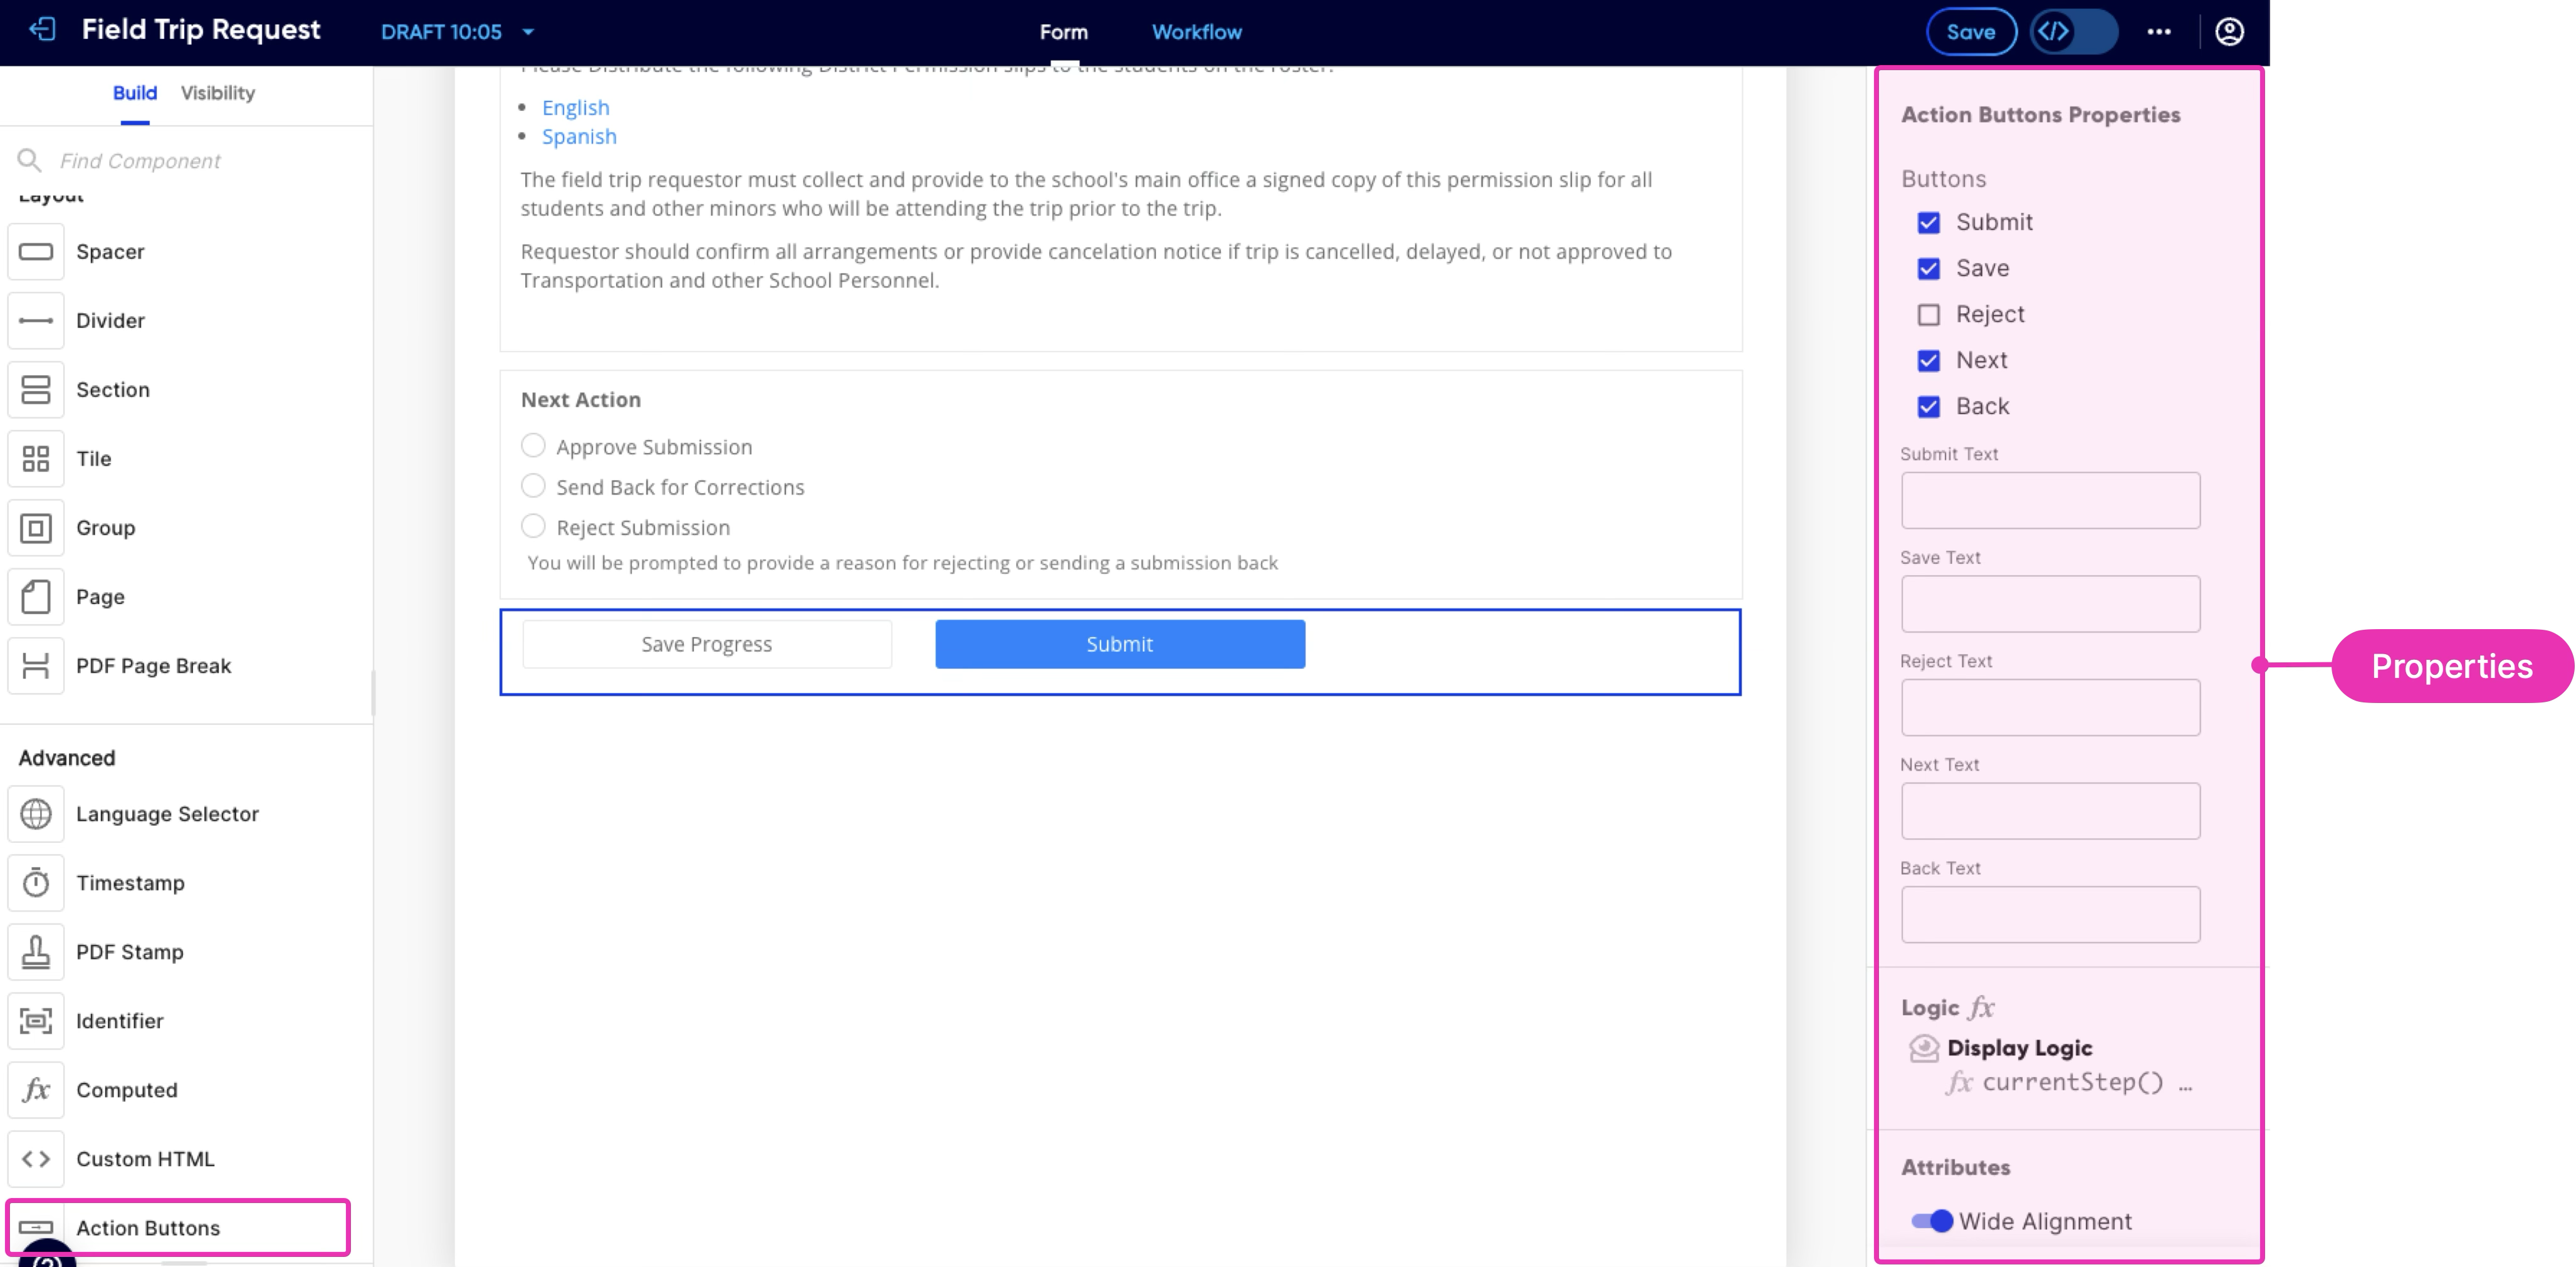Uncheck the Back button checkbox
Viewport: 2576px width, 1267px height.
(1928, 407)
